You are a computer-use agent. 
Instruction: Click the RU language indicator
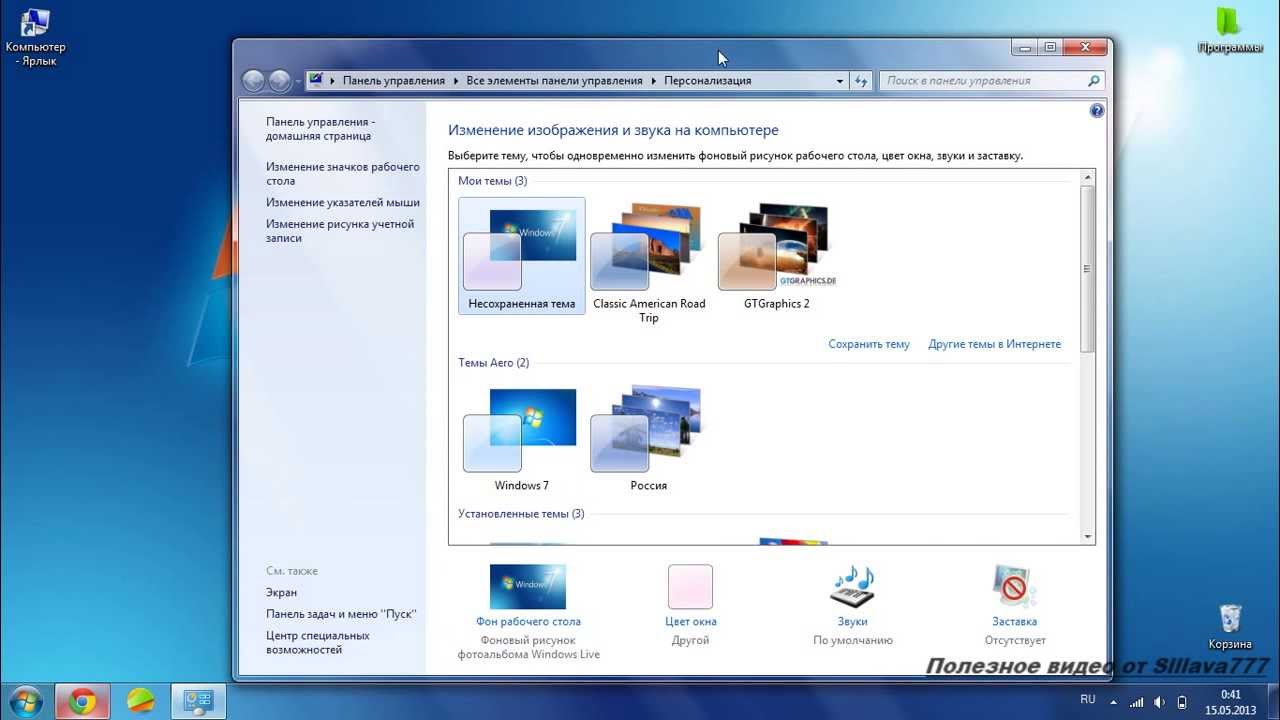coord(1088,700)
